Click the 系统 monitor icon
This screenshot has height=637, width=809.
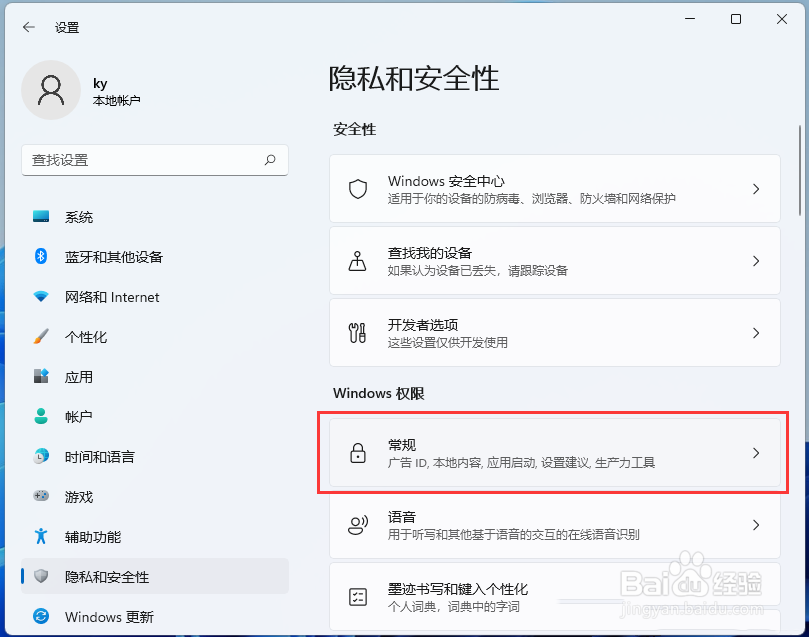41,217
